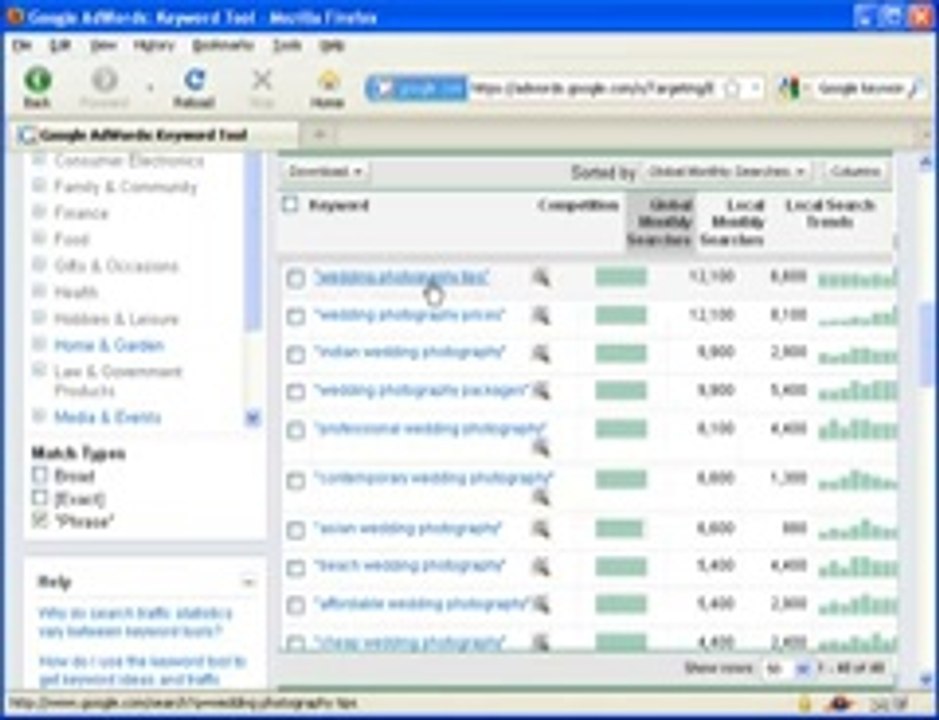The width and height of the screenshot is (939, 720).
Task: Open a new tab with plus button
Action: (x=319, y=134)
